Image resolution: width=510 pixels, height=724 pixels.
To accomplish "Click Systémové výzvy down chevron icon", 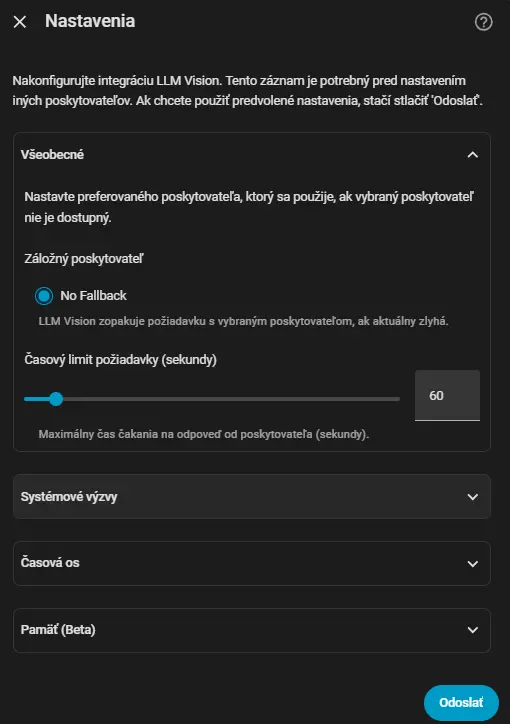I will [473, 497].
